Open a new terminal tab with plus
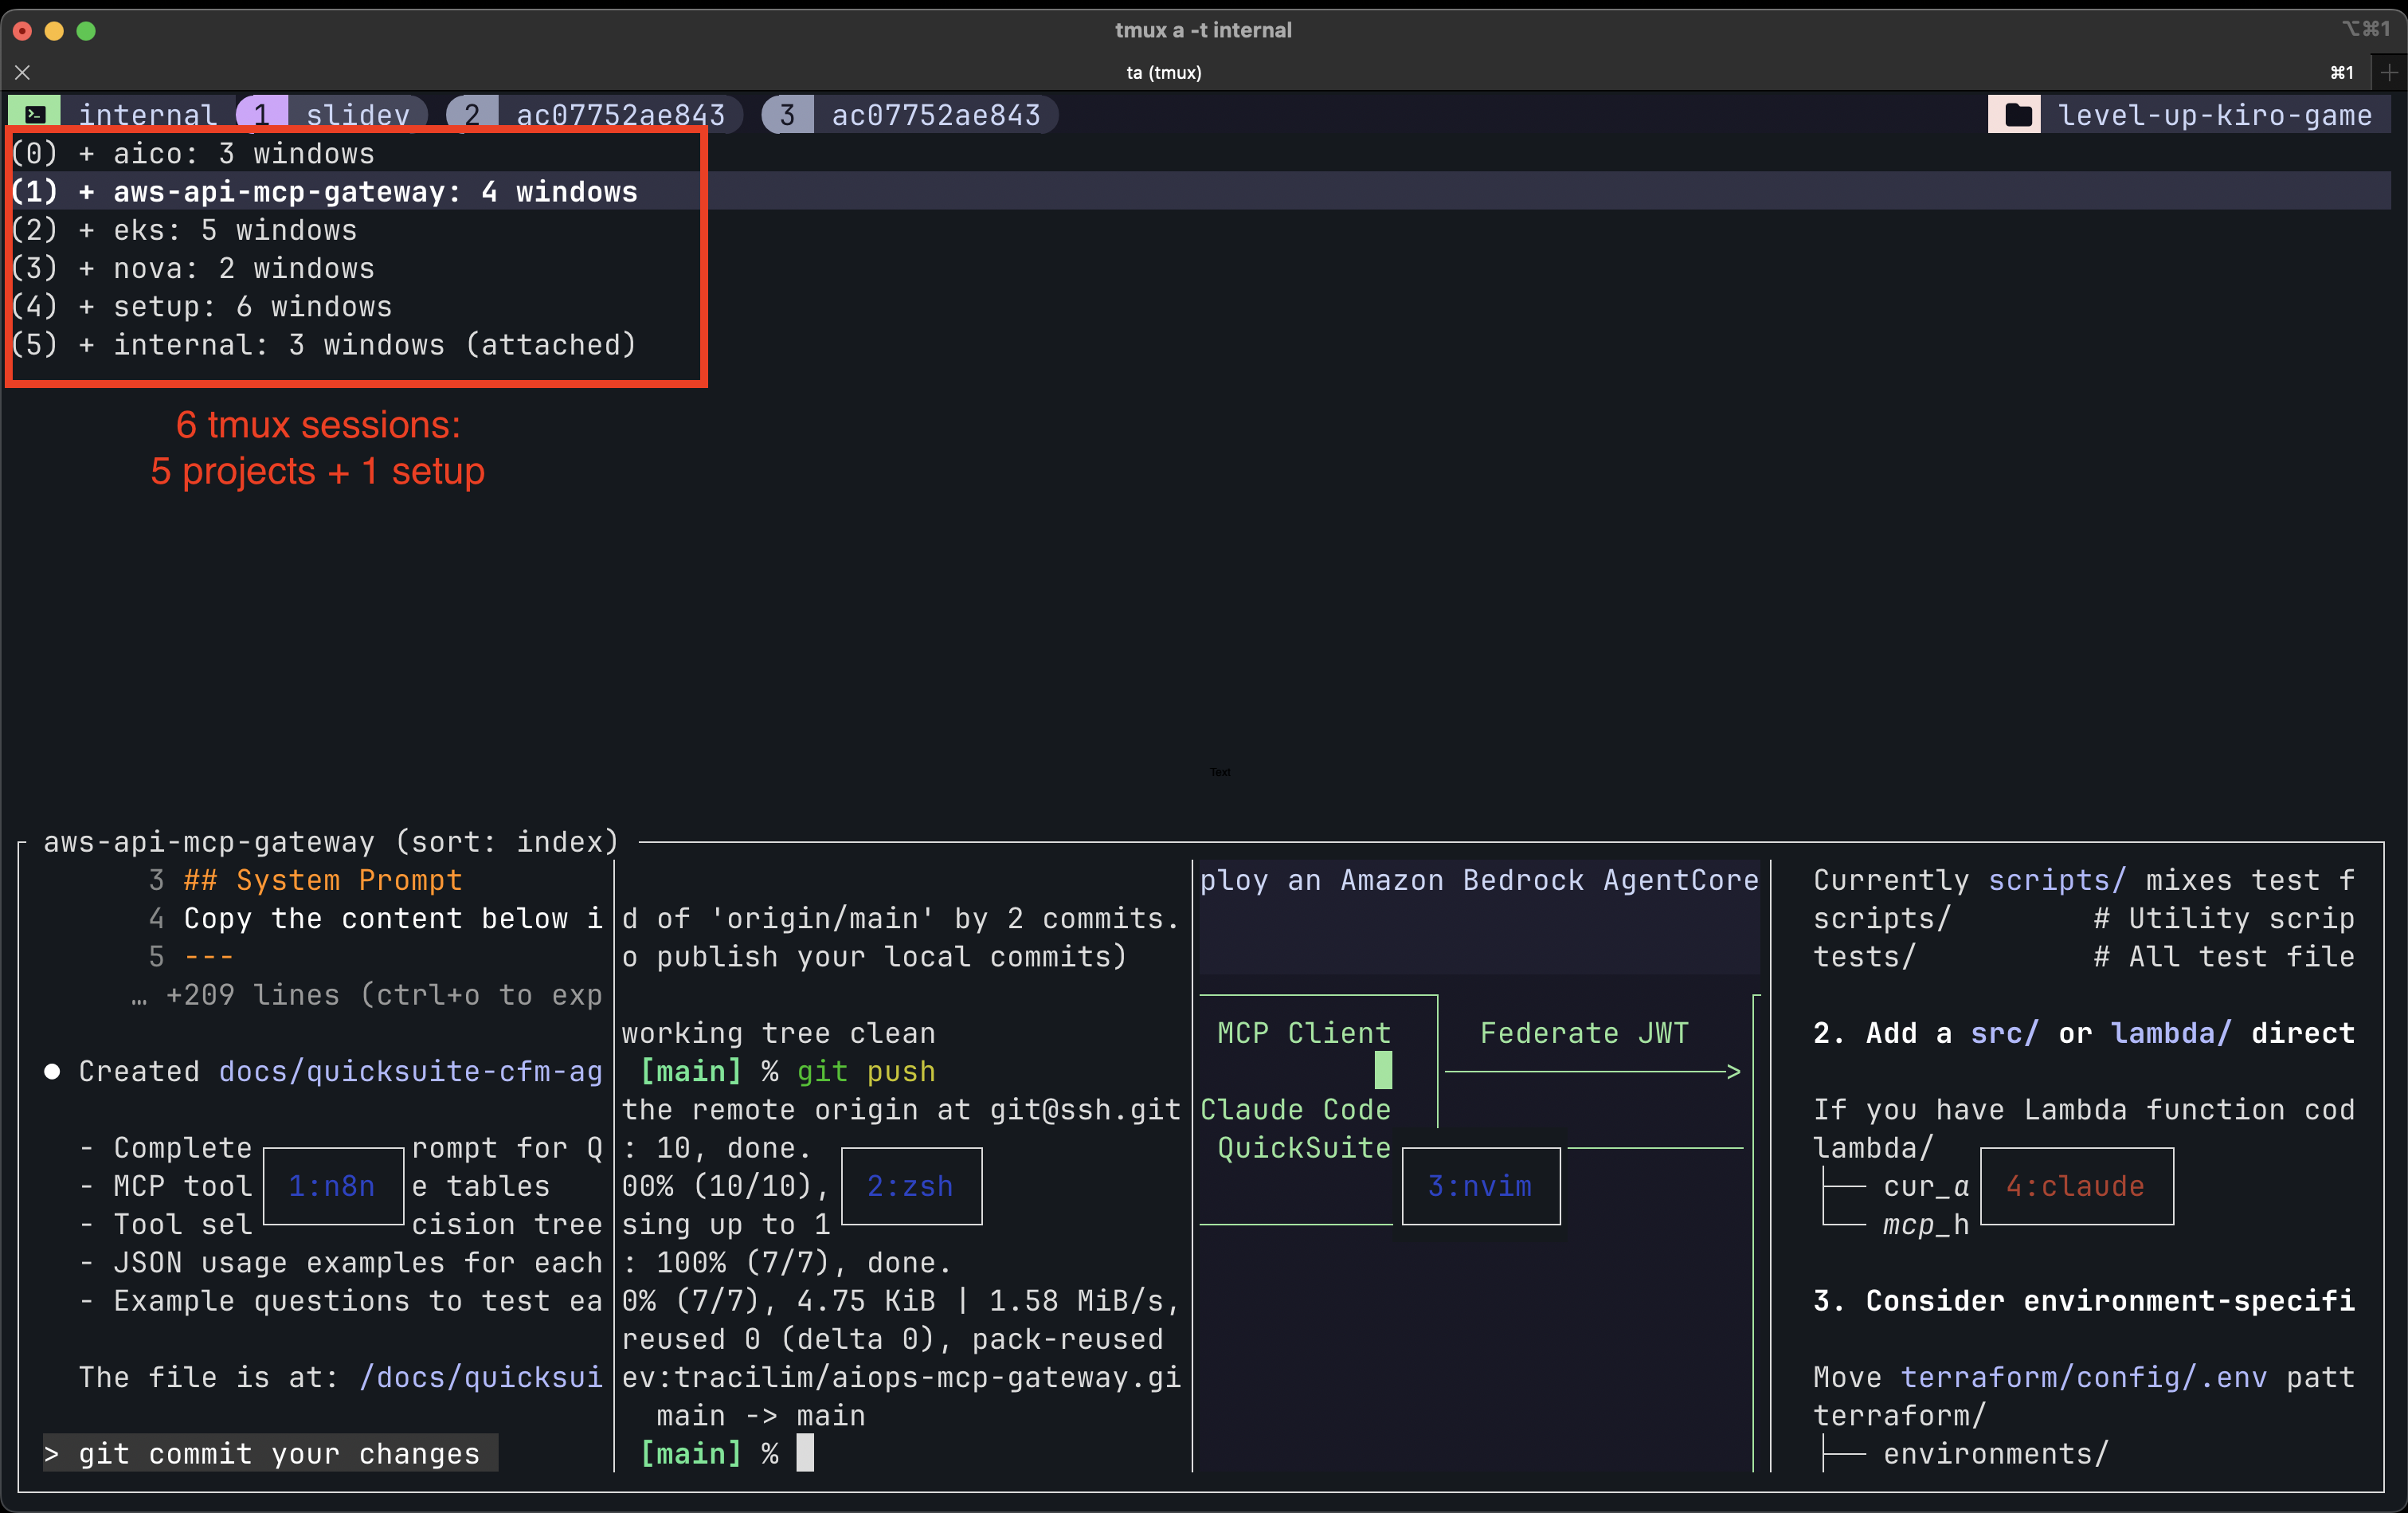 2390,72
